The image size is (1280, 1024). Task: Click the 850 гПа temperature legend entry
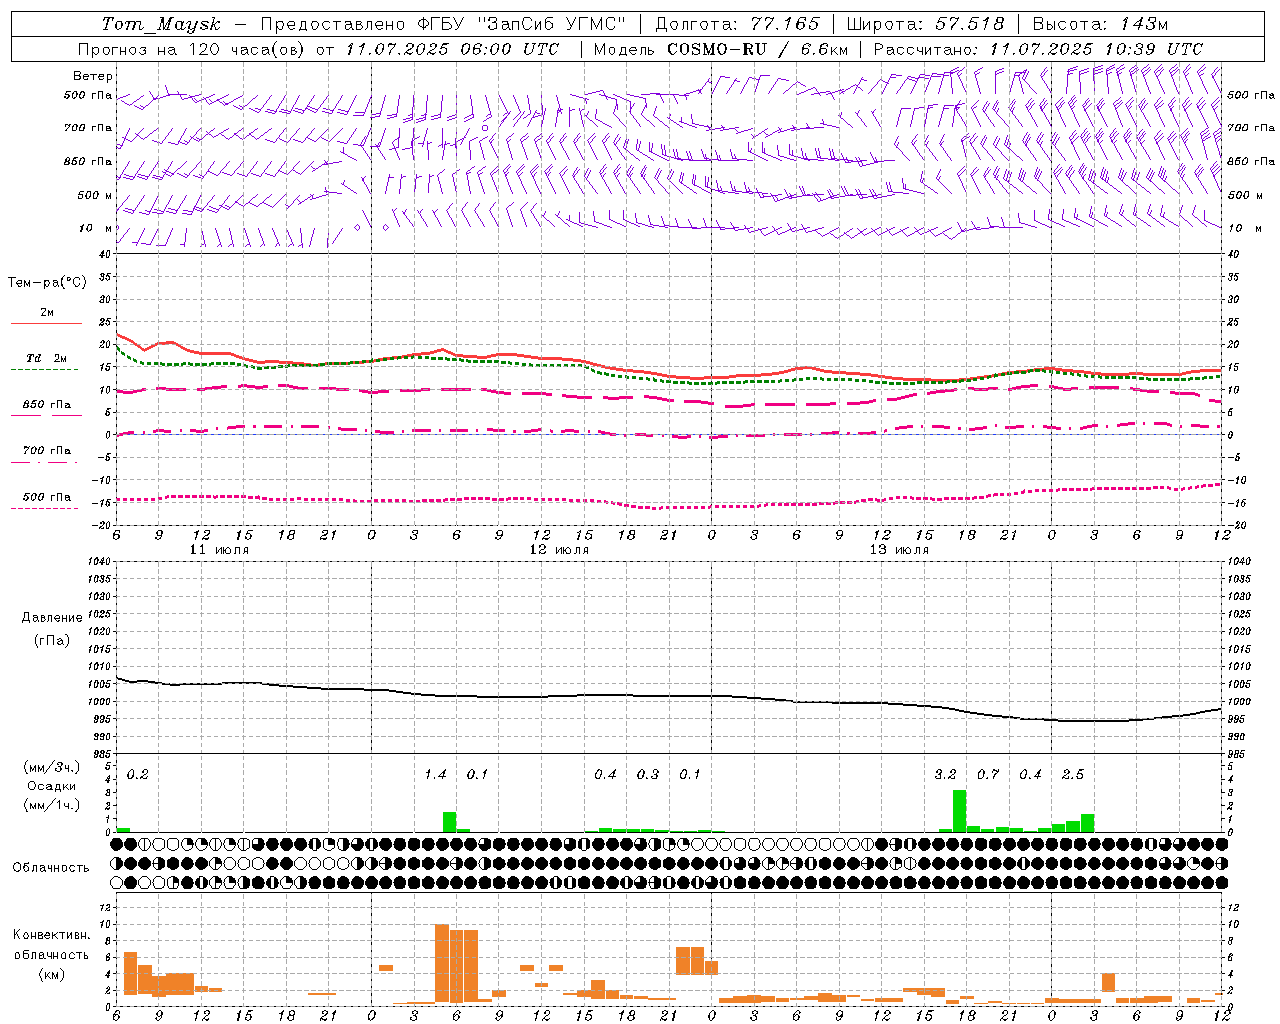(x=47, y=405)
